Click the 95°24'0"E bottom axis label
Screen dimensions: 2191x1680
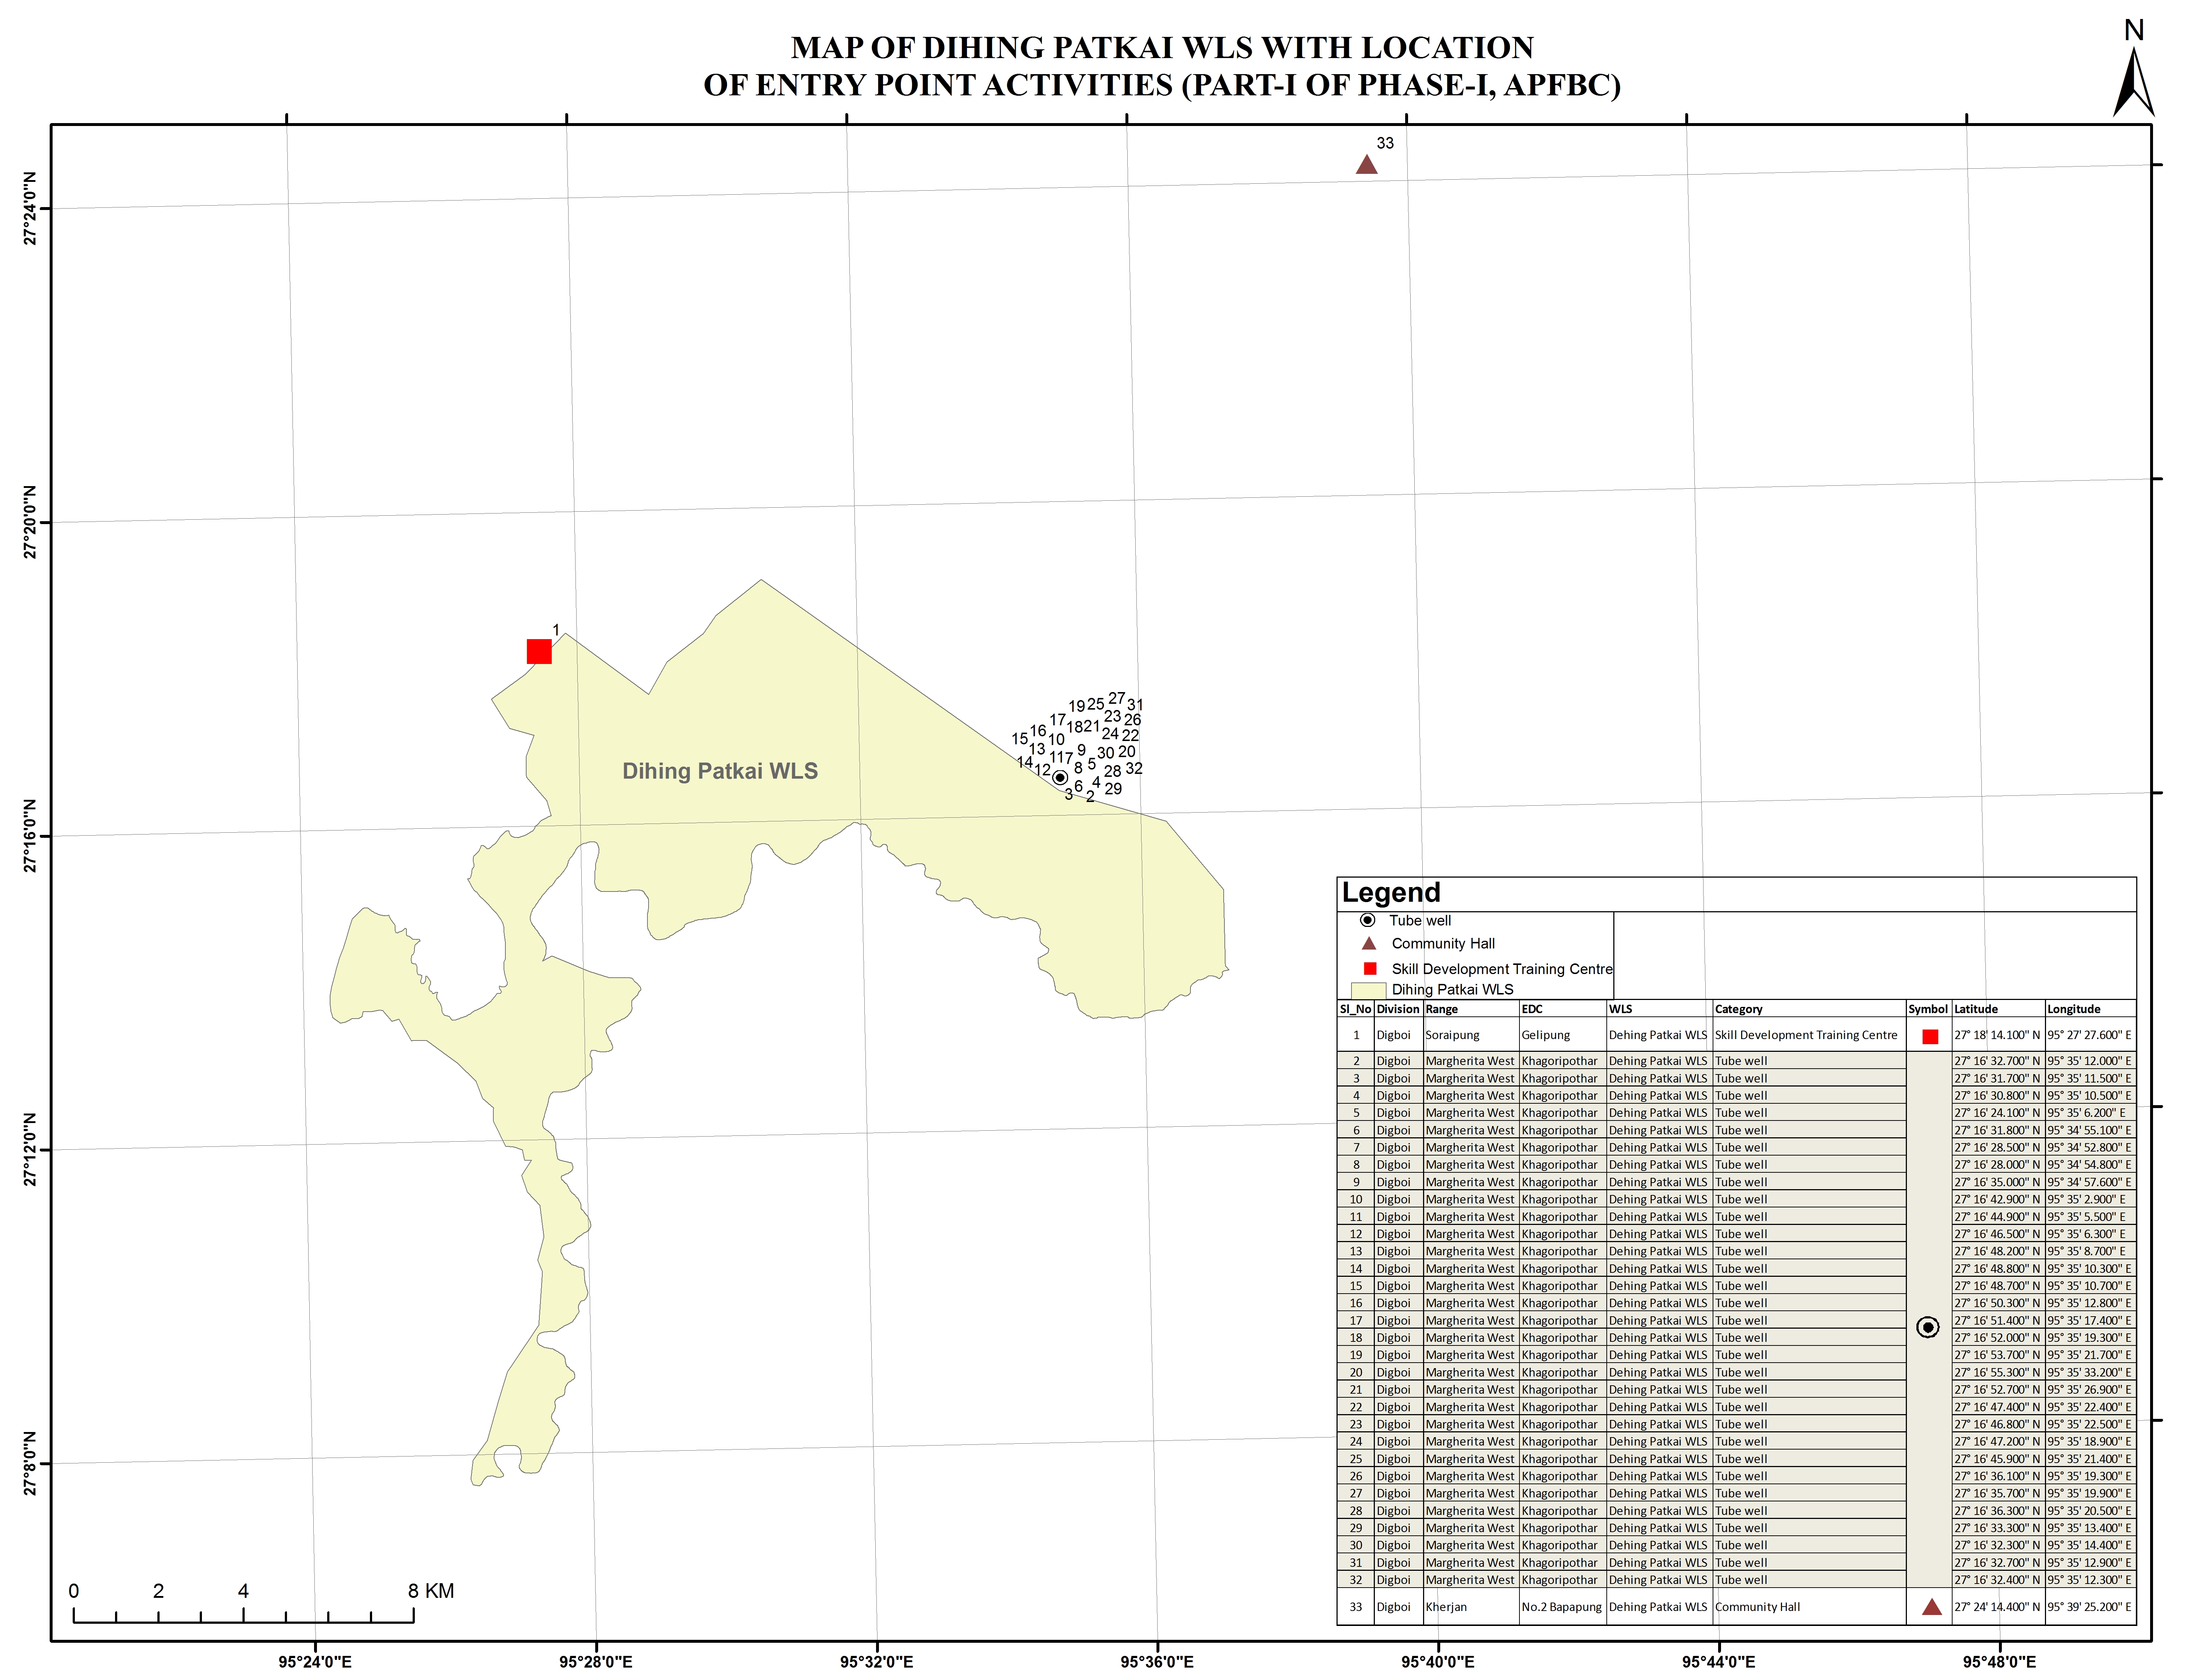point(315,1662)
